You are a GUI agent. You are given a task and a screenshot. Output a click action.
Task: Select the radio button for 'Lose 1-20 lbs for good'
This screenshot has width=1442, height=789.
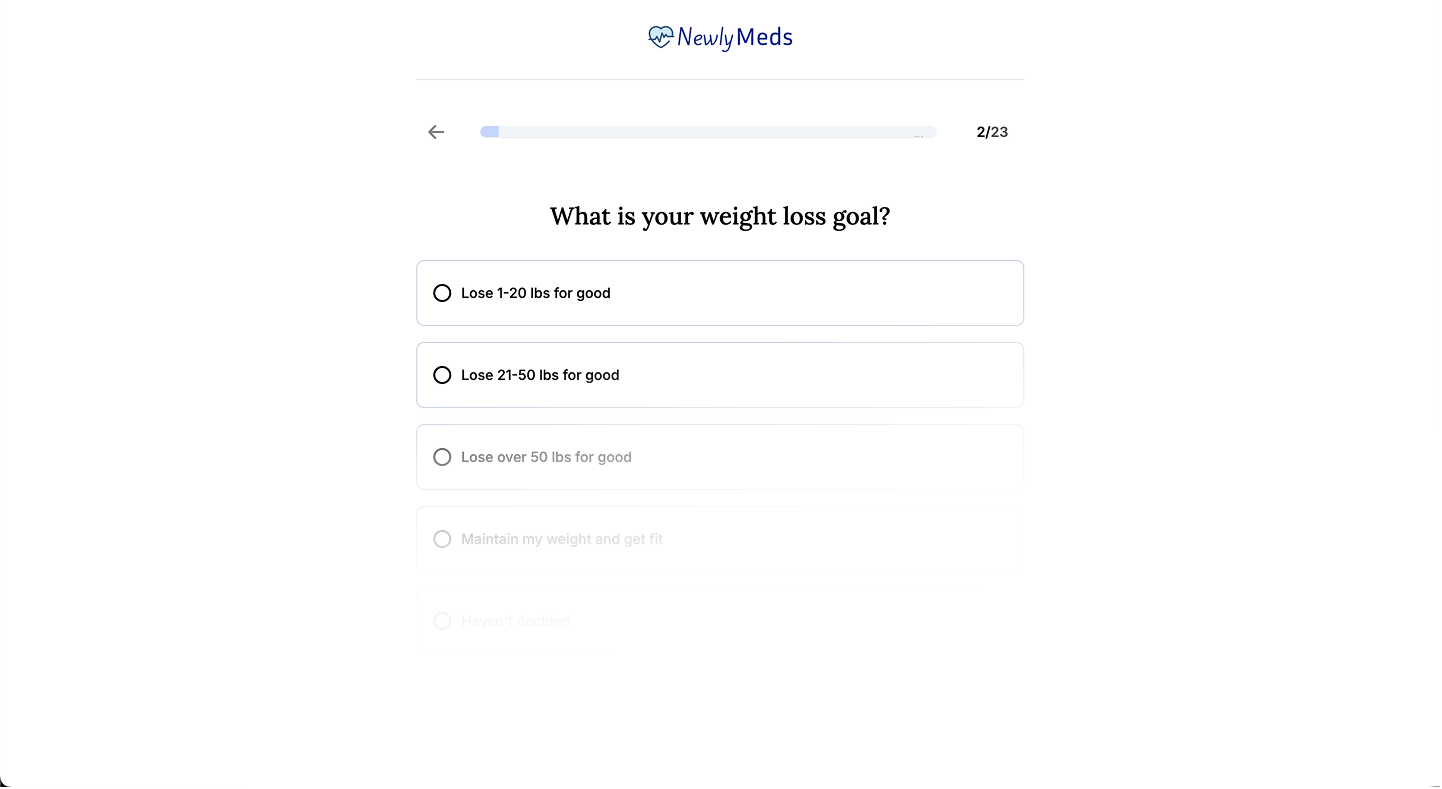pos(442,293)
